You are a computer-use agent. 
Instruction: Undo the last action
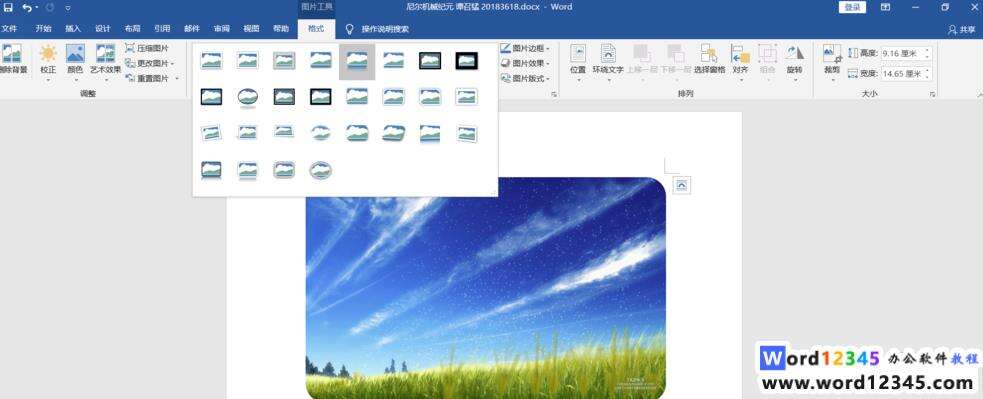tap(27, 8)
